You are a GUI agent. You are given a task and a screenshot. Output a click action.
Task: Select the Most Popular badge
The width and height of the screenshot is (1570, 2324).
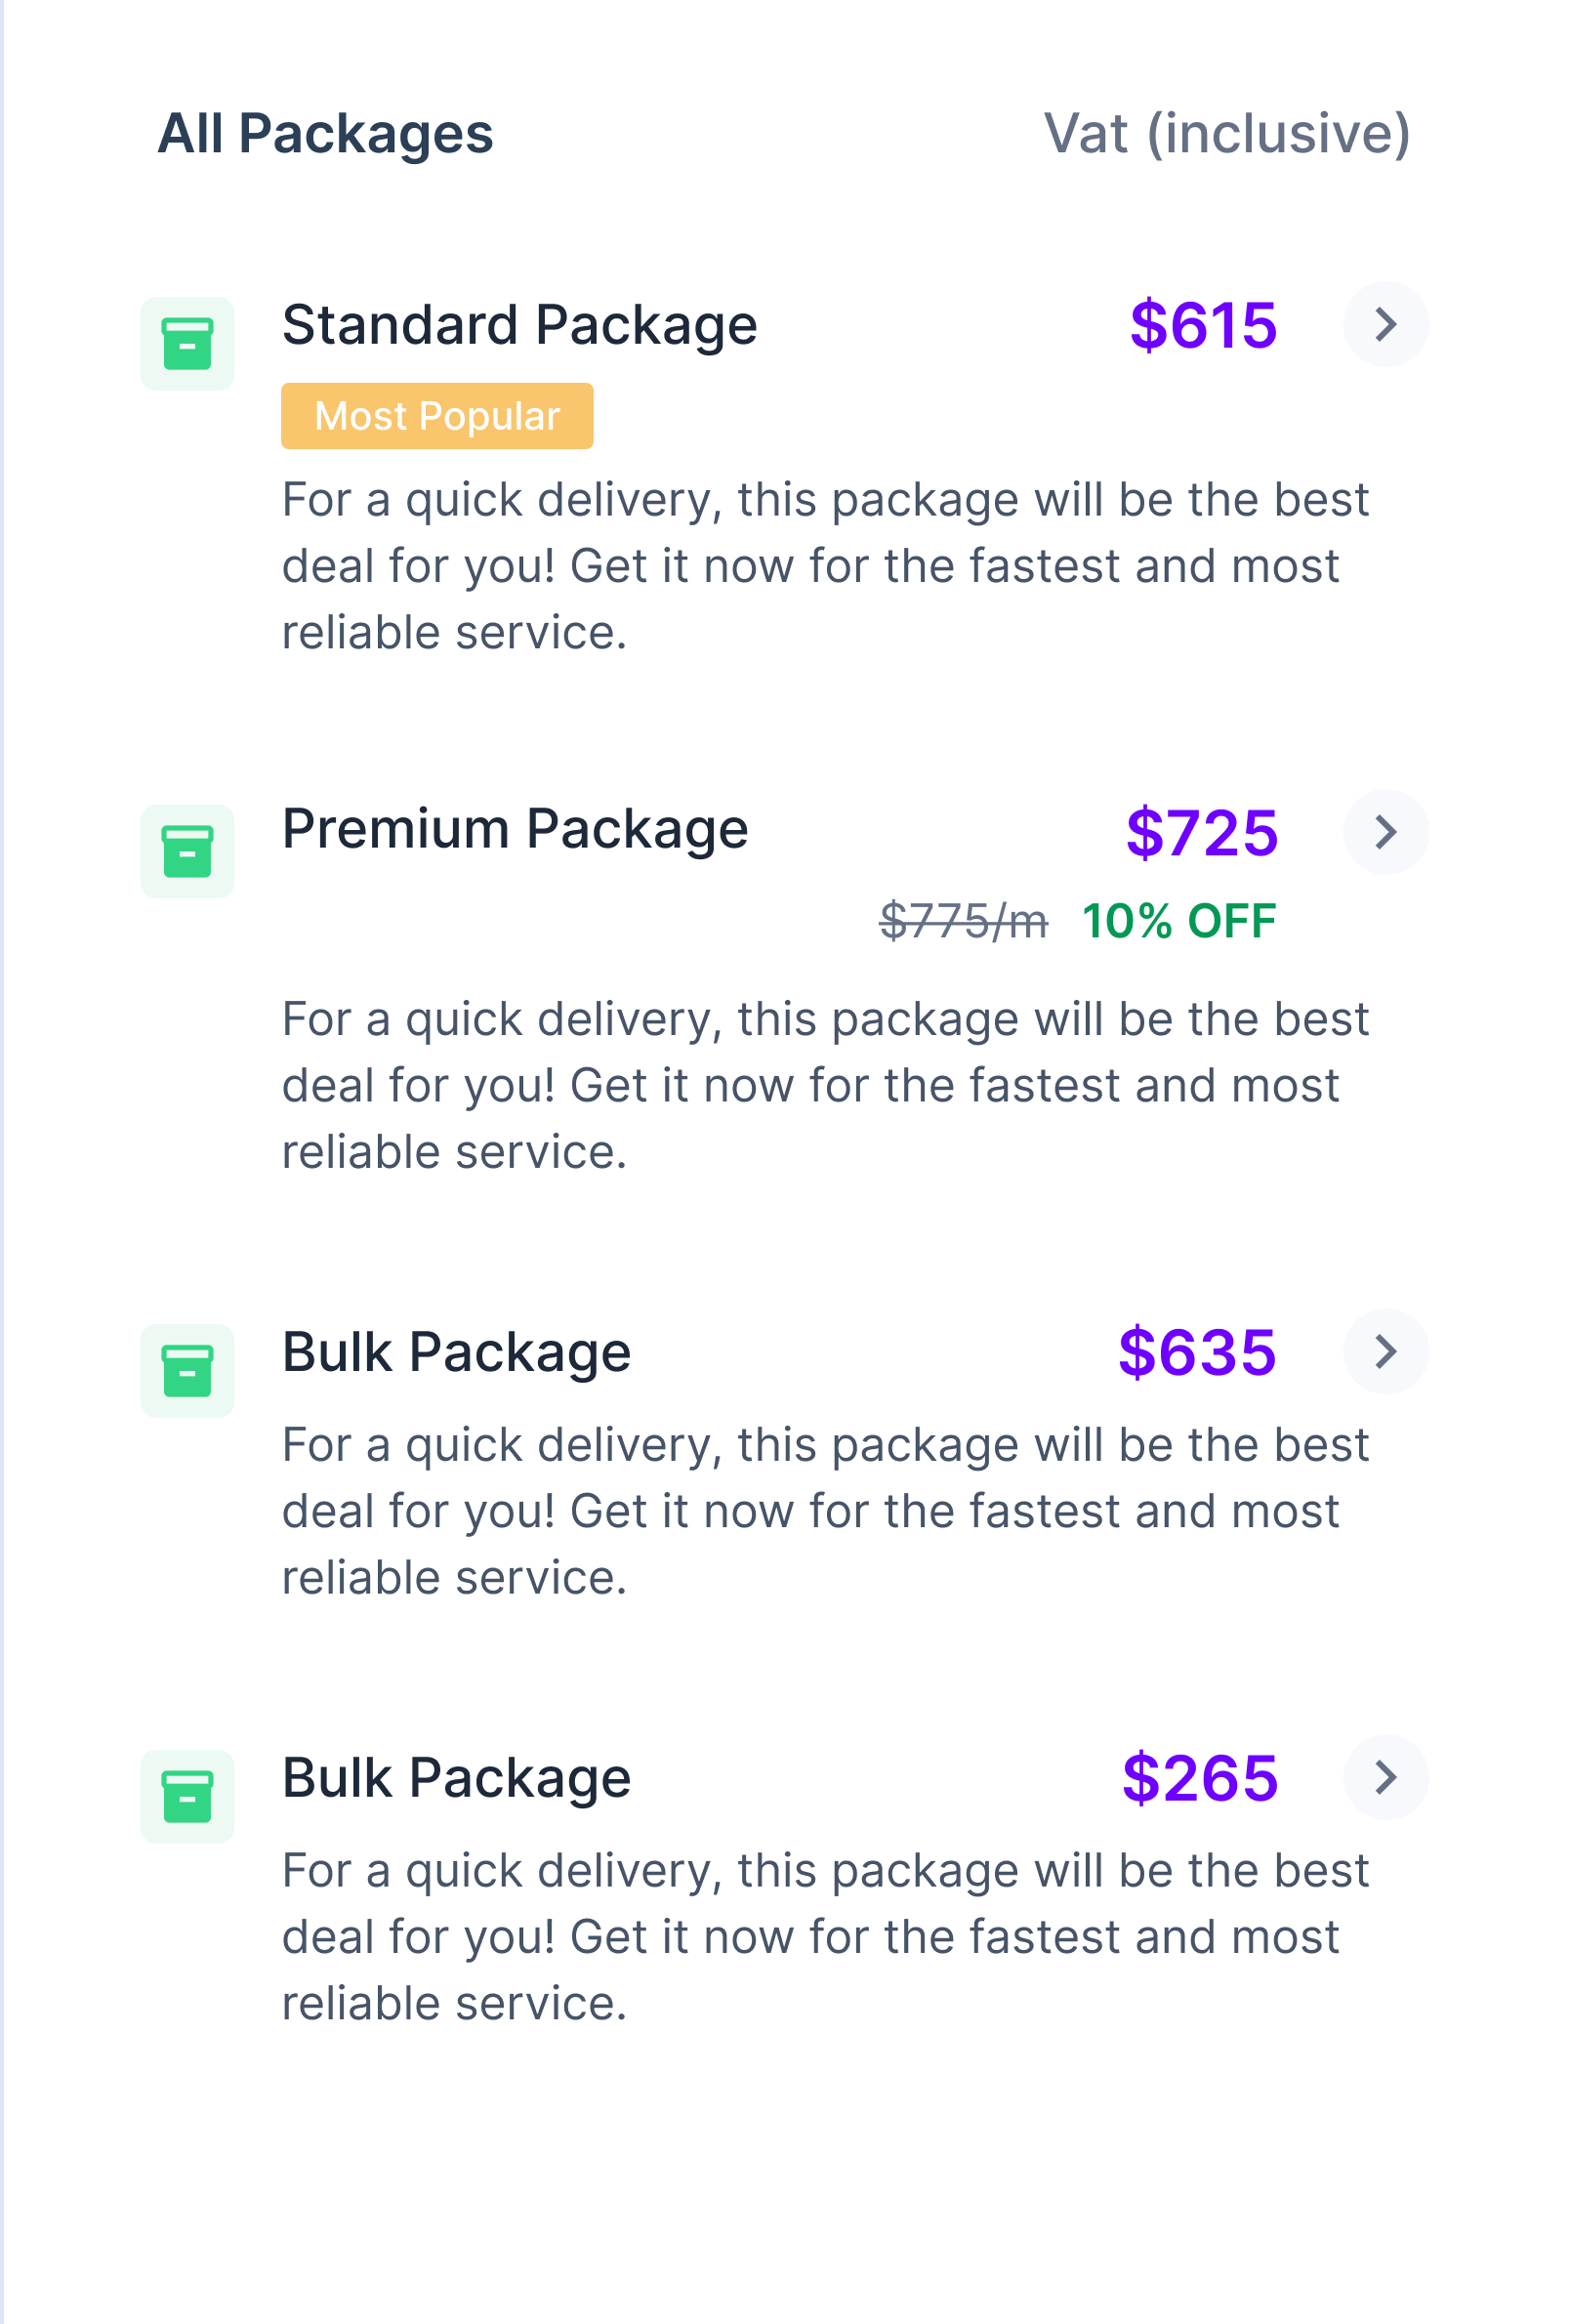pyautogui.click(x=437, y=416)
